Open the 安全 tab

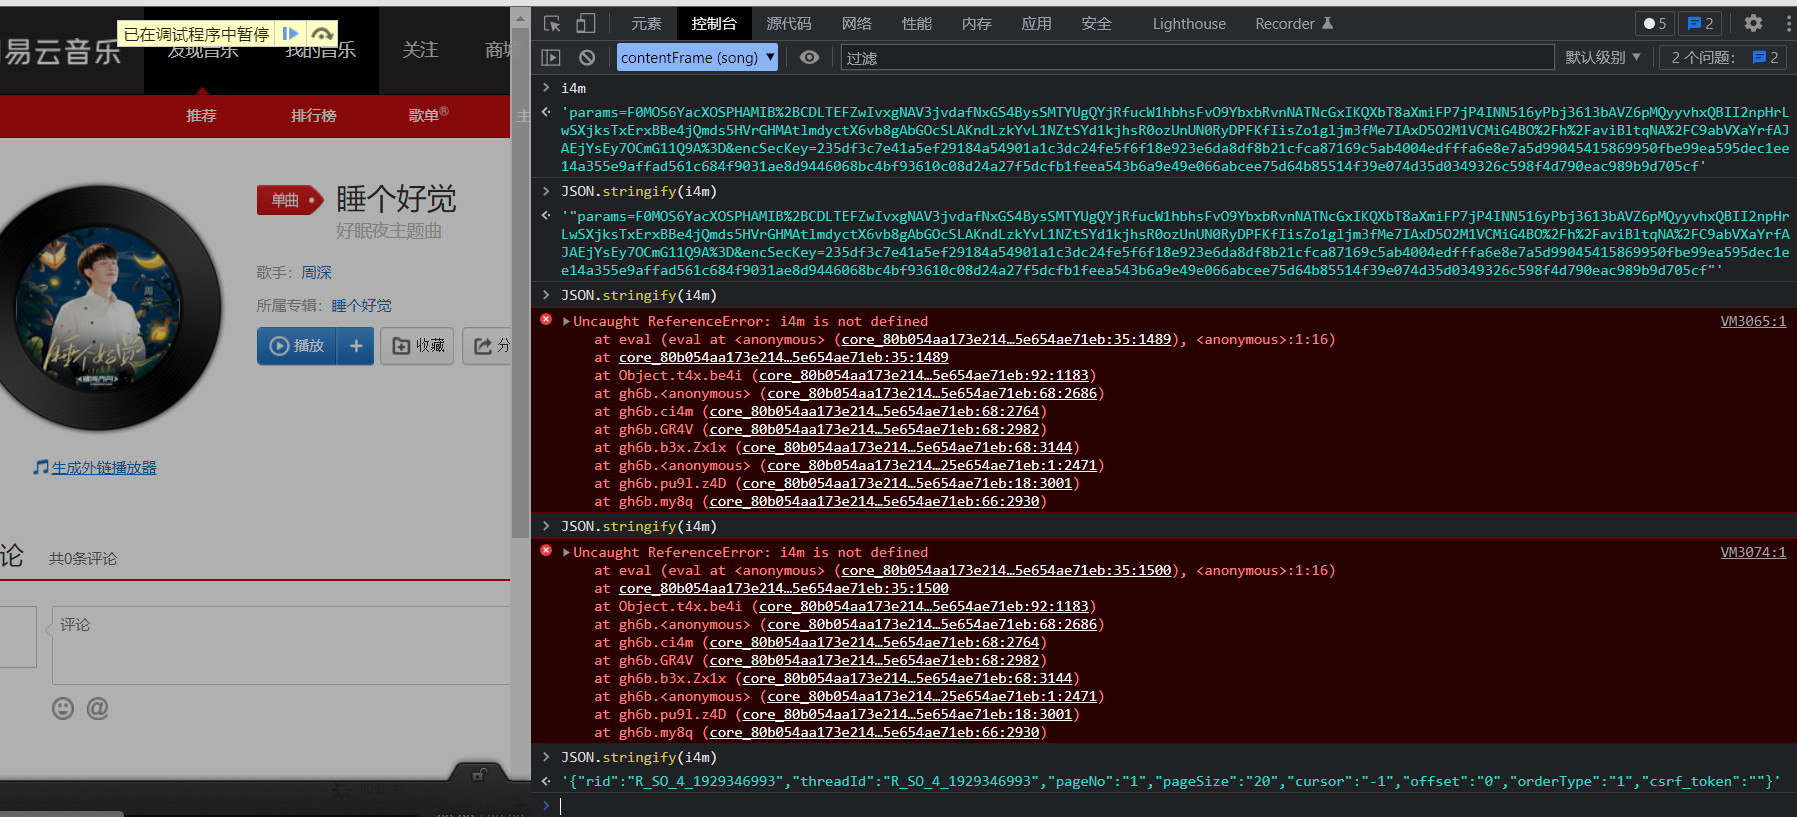pyautogui.click(x=1097, y=23)
